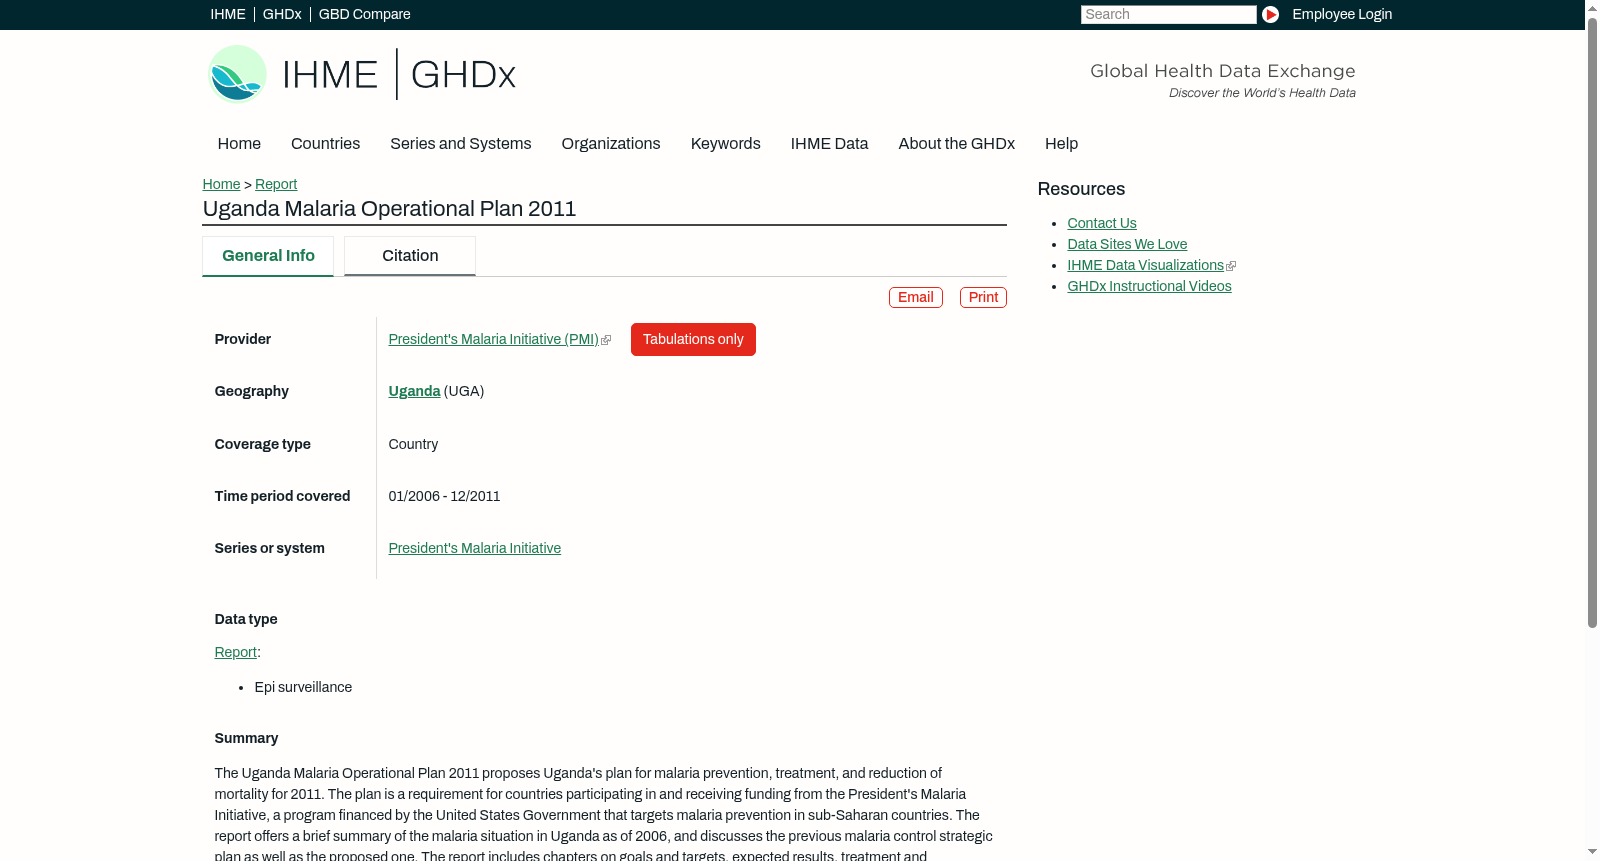Select the General Info tab
The image size is (1600, 861).
click(268, 256)
